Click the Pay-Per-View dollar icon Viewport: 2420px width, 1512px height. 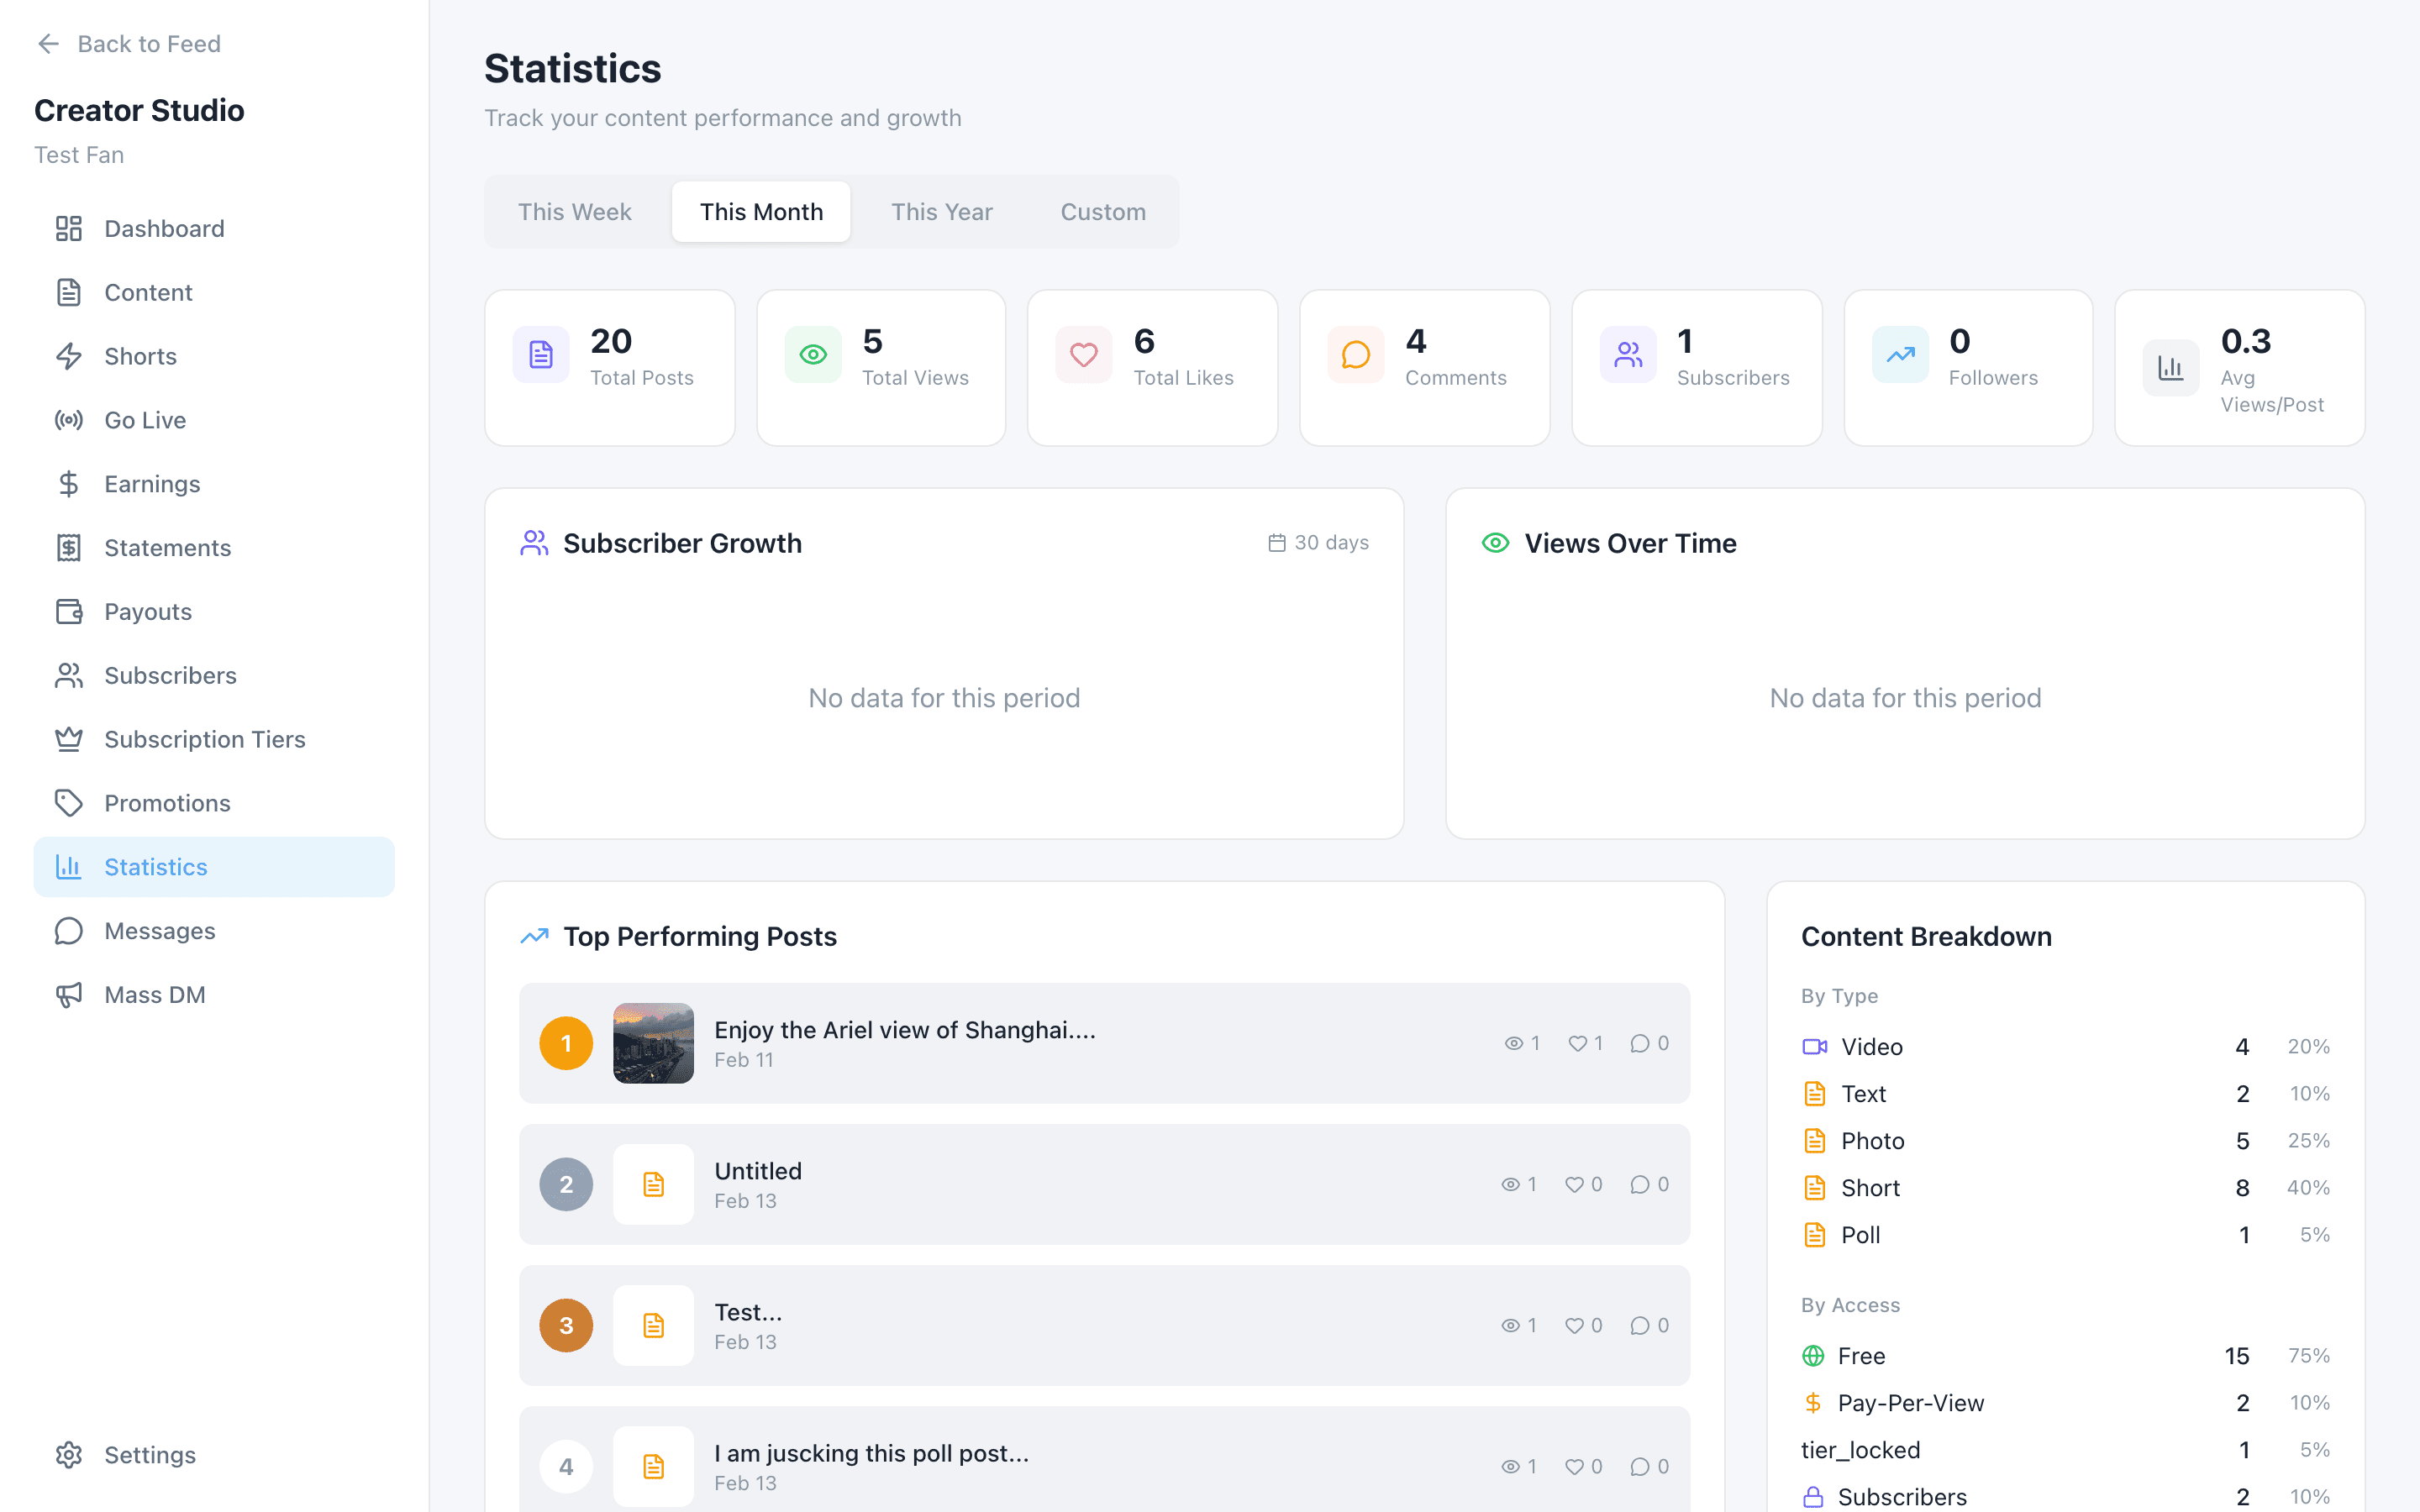coord(1813,1403)
